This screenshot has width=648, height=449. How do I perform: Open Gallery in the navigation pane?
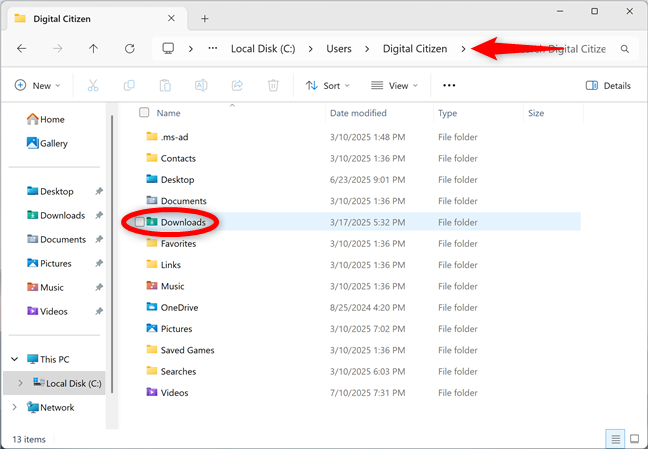pyautogui.click(x=47, y=143)
